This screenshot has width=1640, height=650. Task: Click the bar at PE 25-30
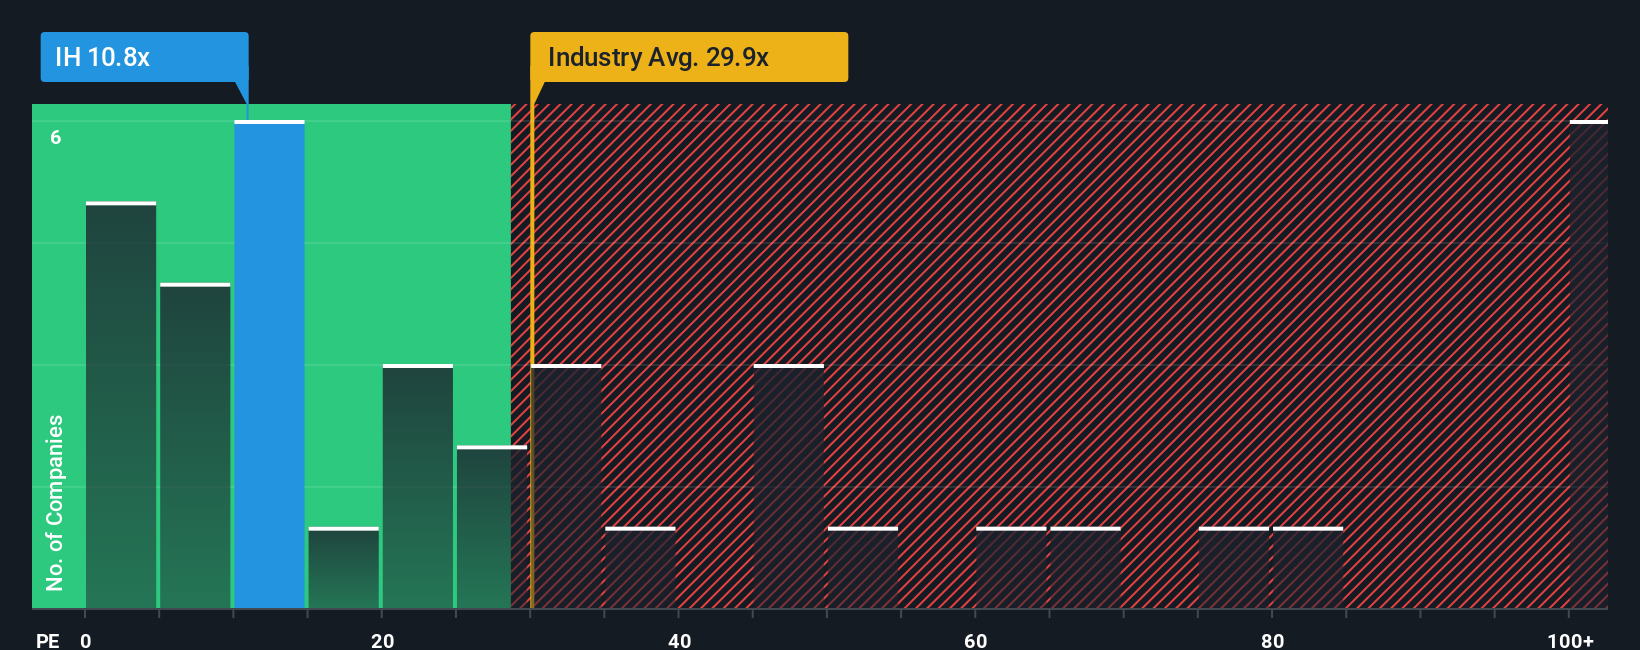492,527
